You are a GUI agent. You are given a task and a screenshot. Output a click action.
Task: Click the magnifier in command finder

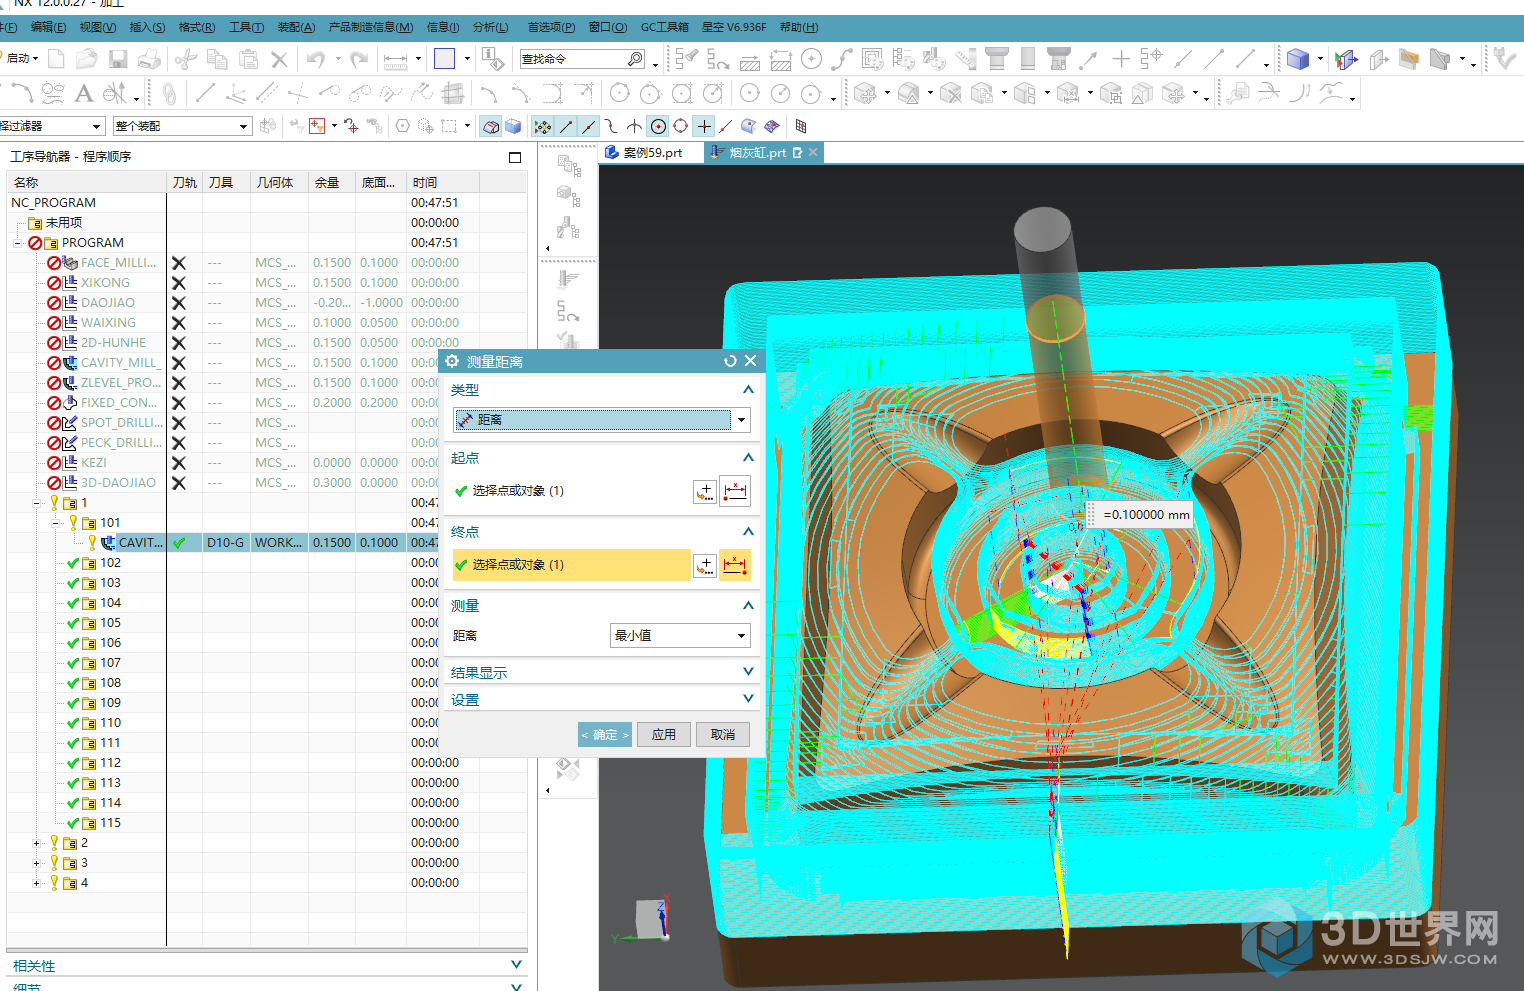[x=635, y=59]
